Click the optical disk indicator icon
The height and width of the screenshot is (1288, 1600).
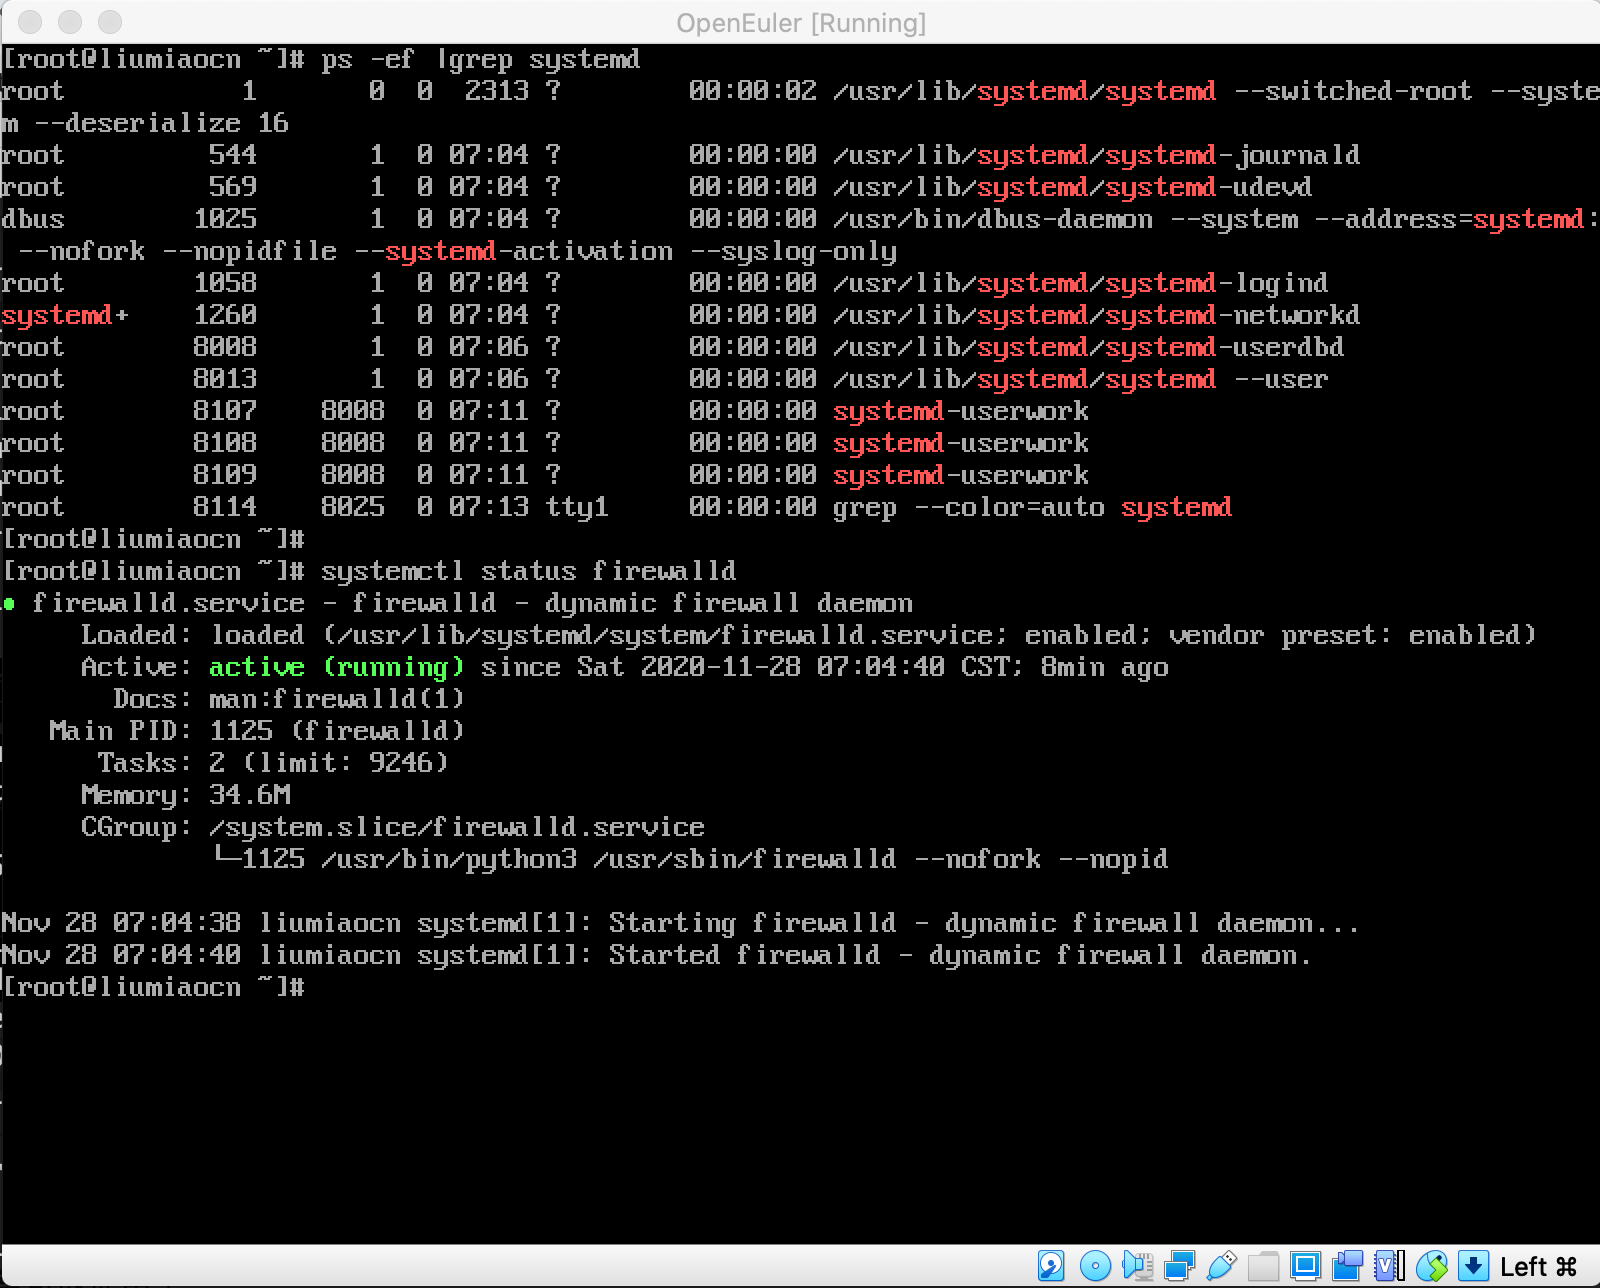pyautogui.click(x=1095, y=1266)
